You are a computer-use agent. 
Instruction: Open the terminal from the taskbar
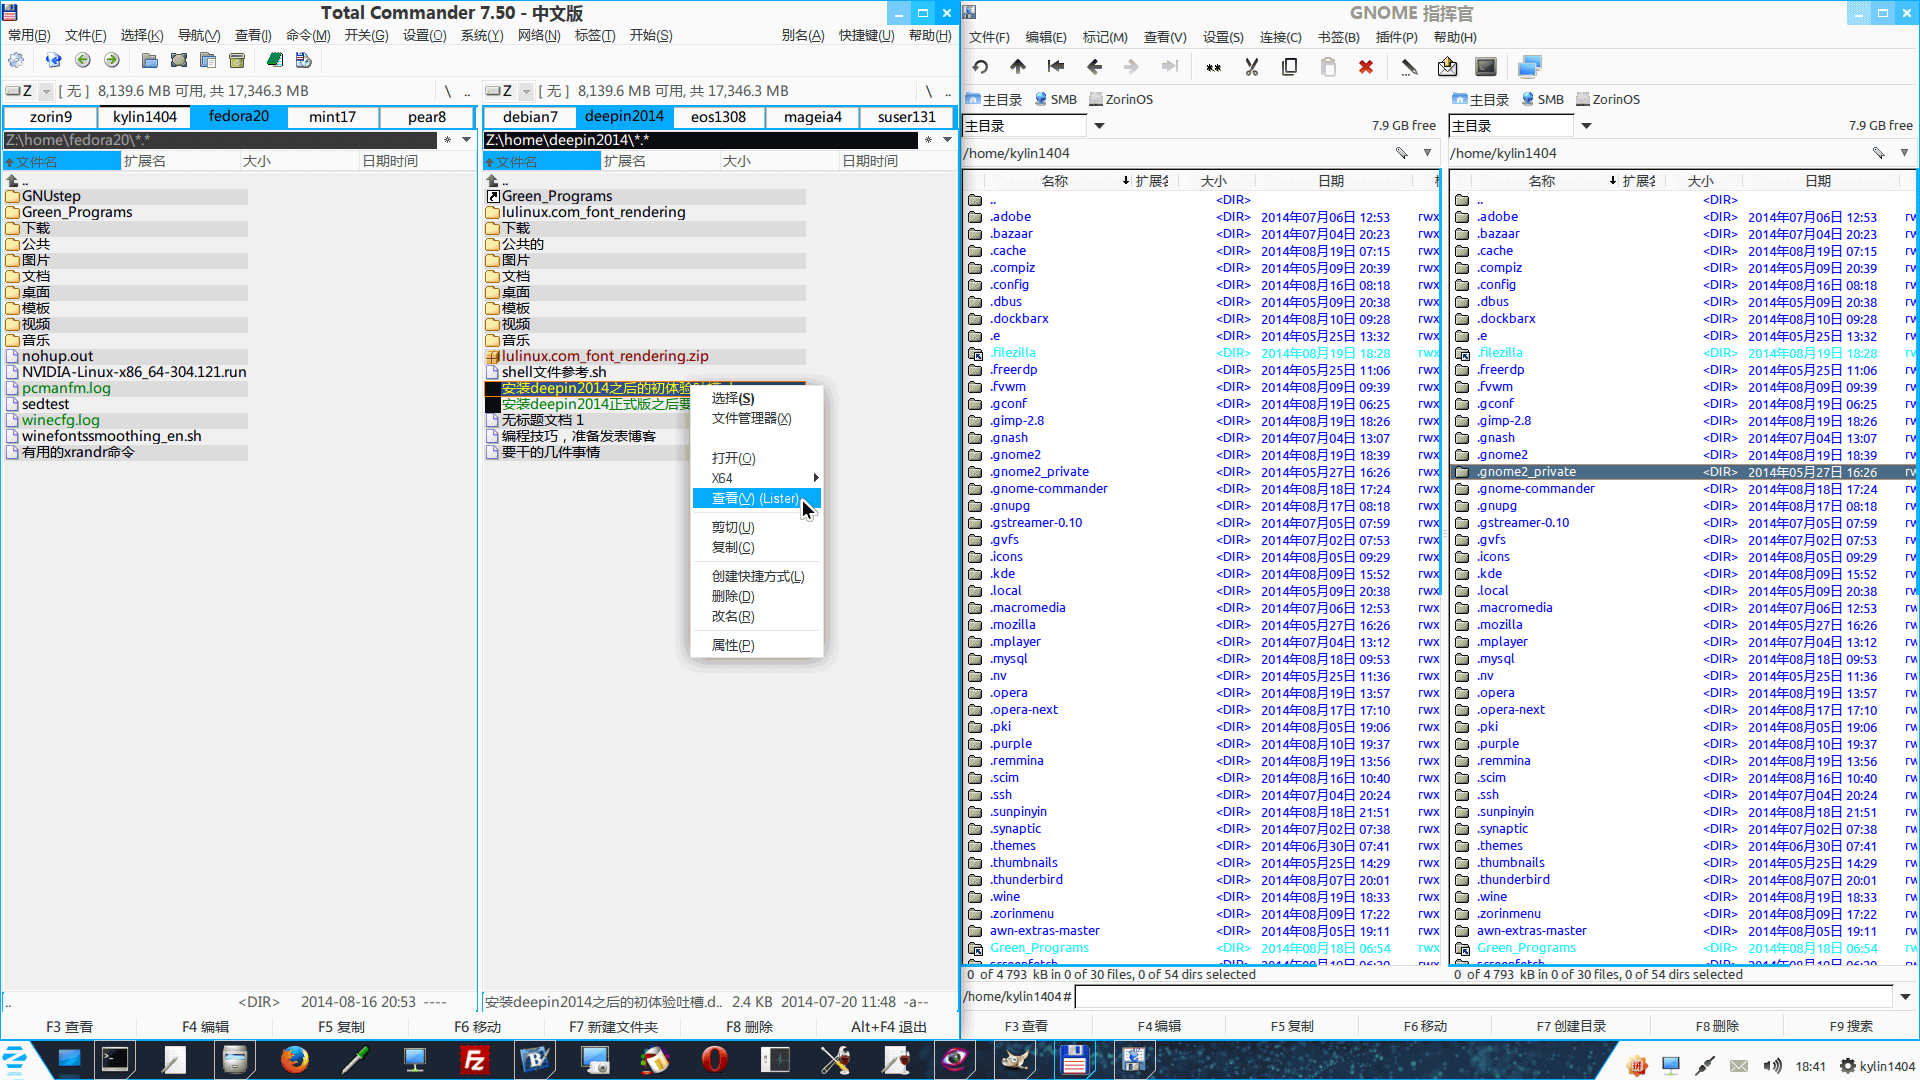[x=114, y=1060]
